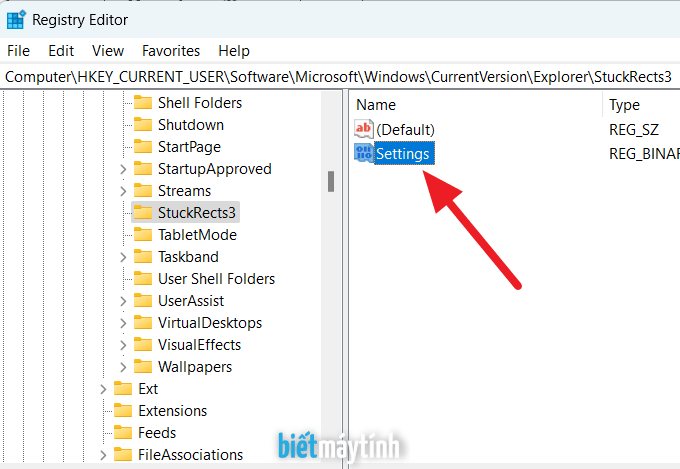Select the Shell Folders tree label
The image size is (680, 469).
[x=200, y=103]
